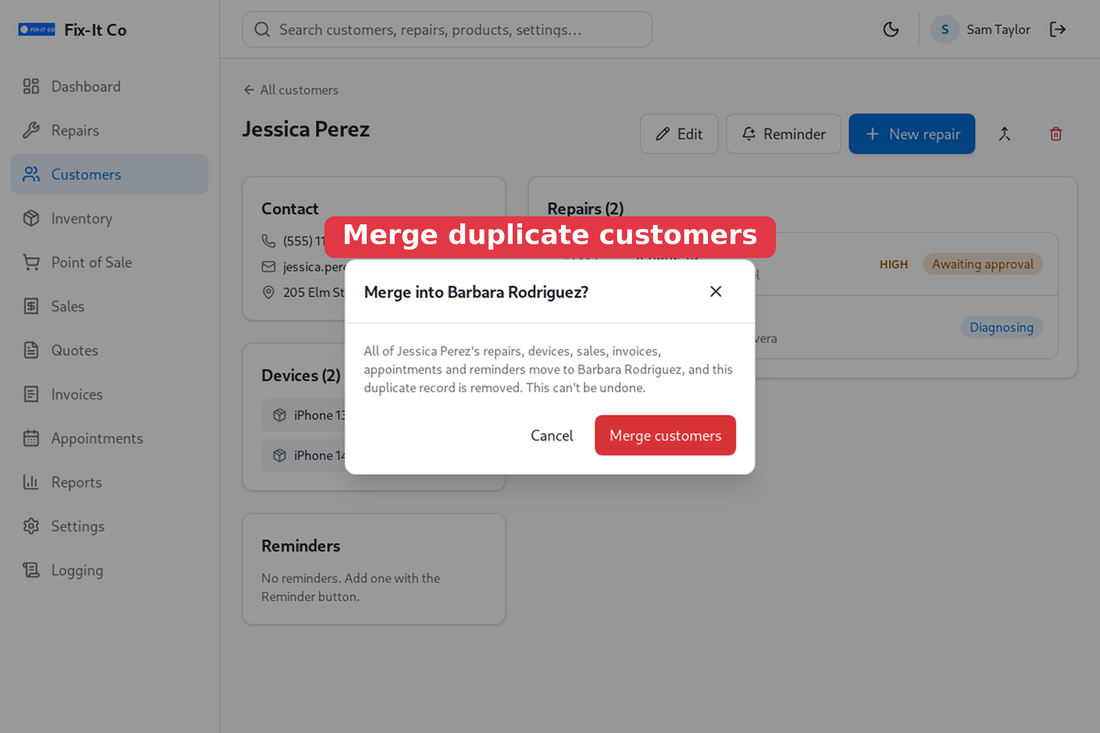Screen dimensions: 1100x733
Task: Focus the global search field
Action: (x=447, y=29)
